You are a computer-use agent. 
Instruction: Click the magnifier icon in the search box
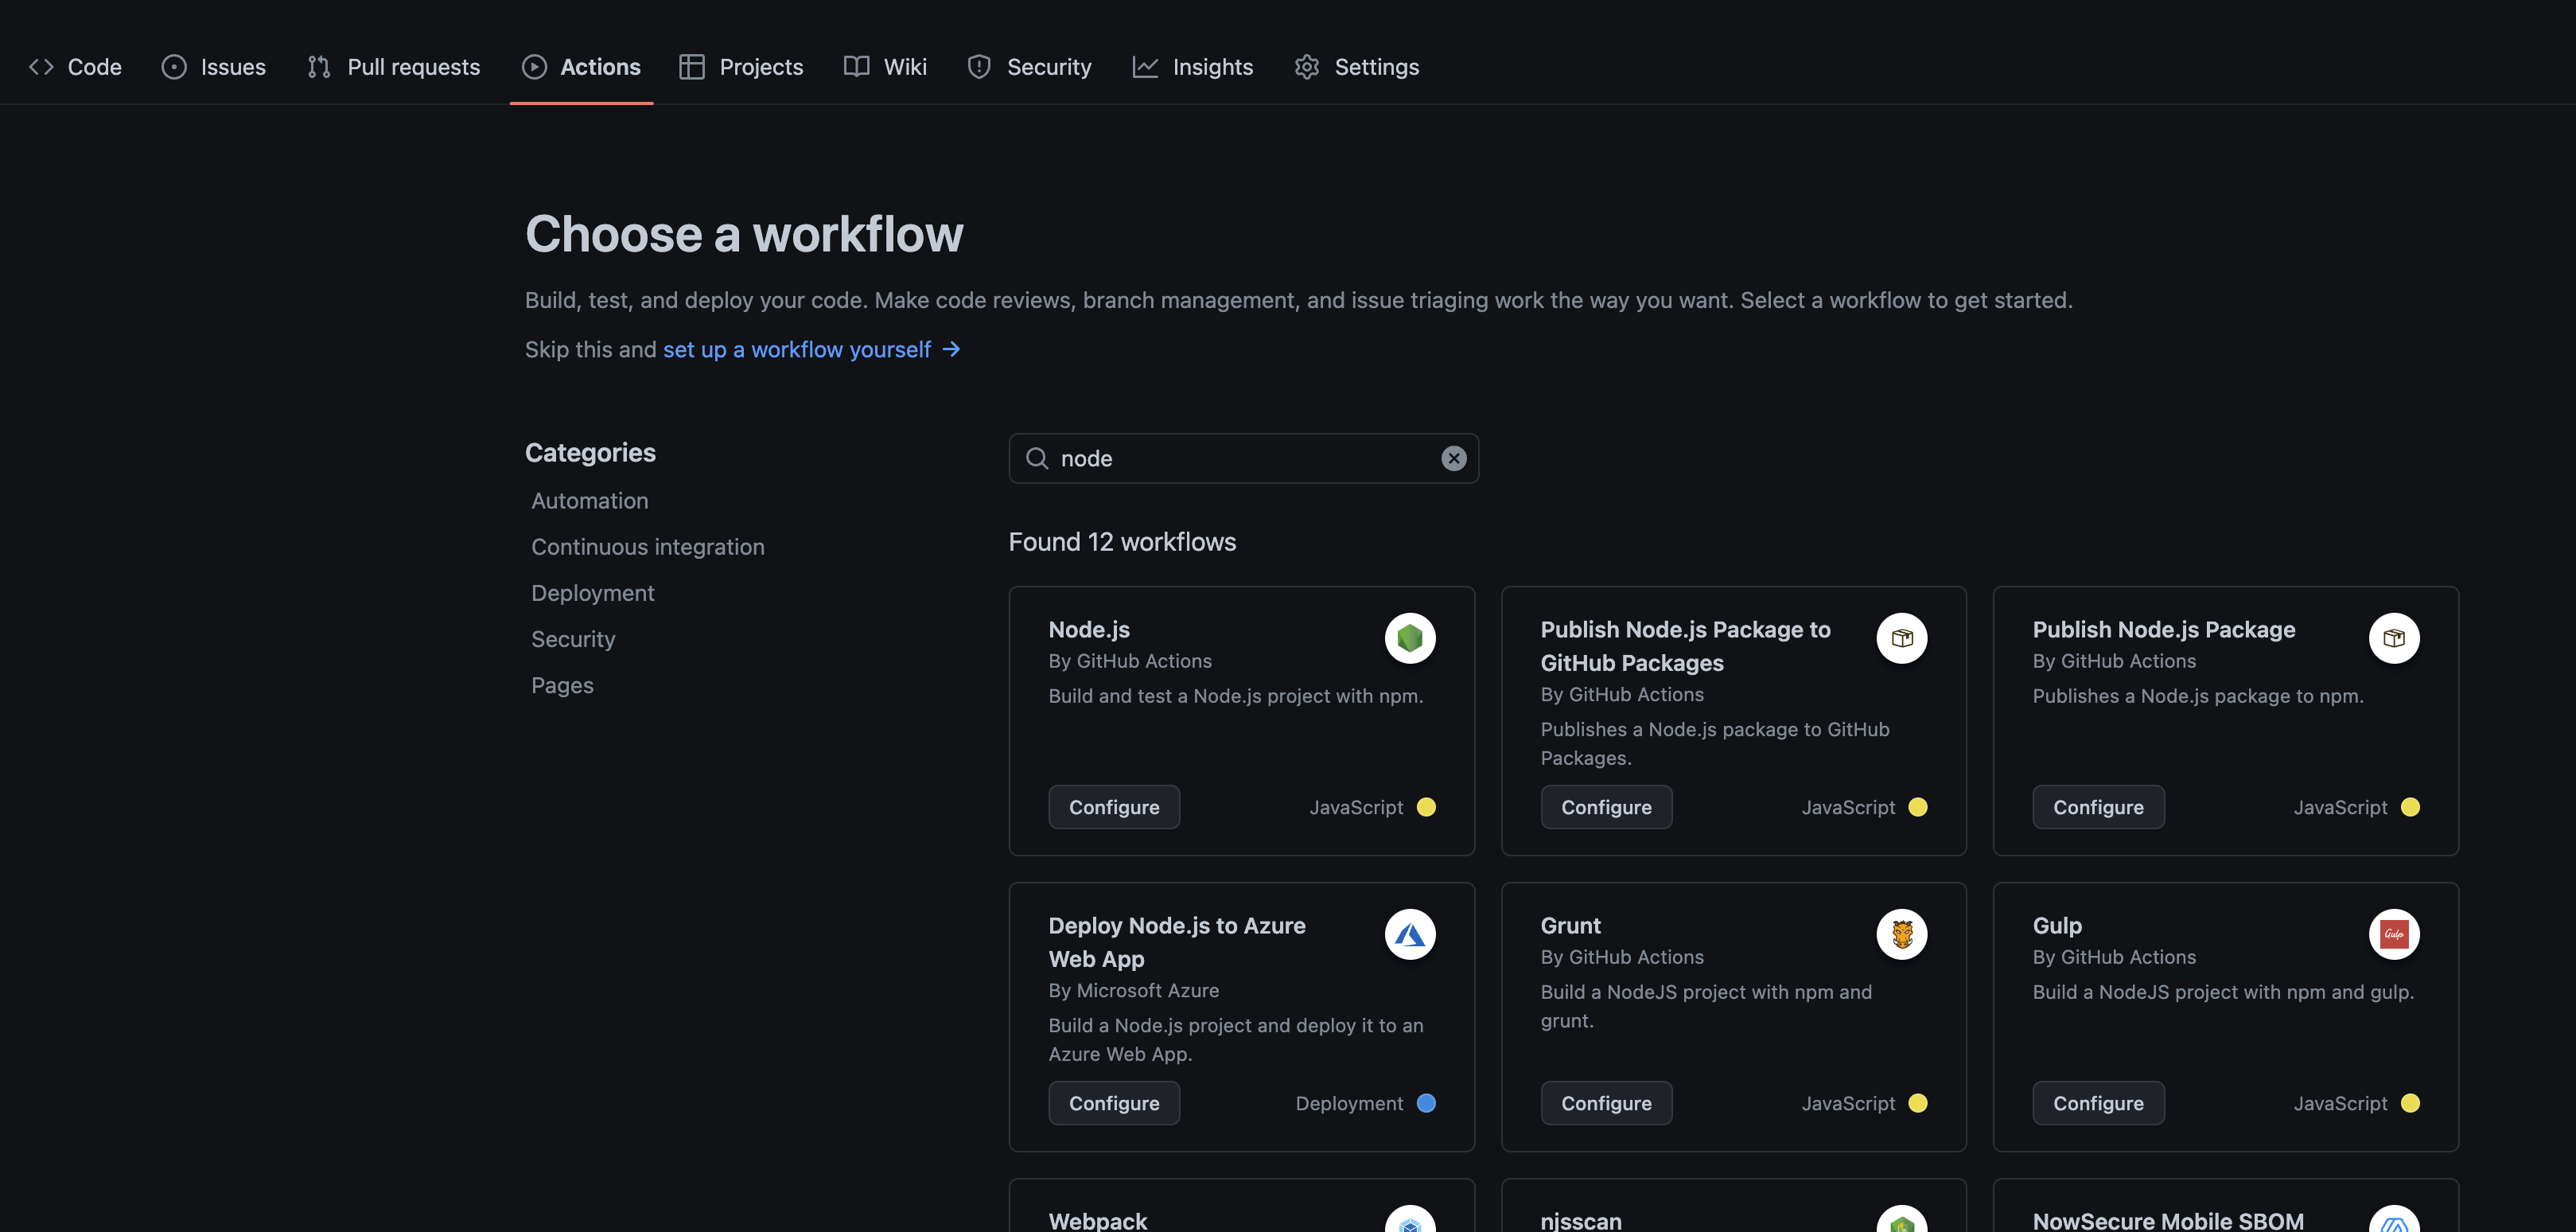pos(1037,458)
